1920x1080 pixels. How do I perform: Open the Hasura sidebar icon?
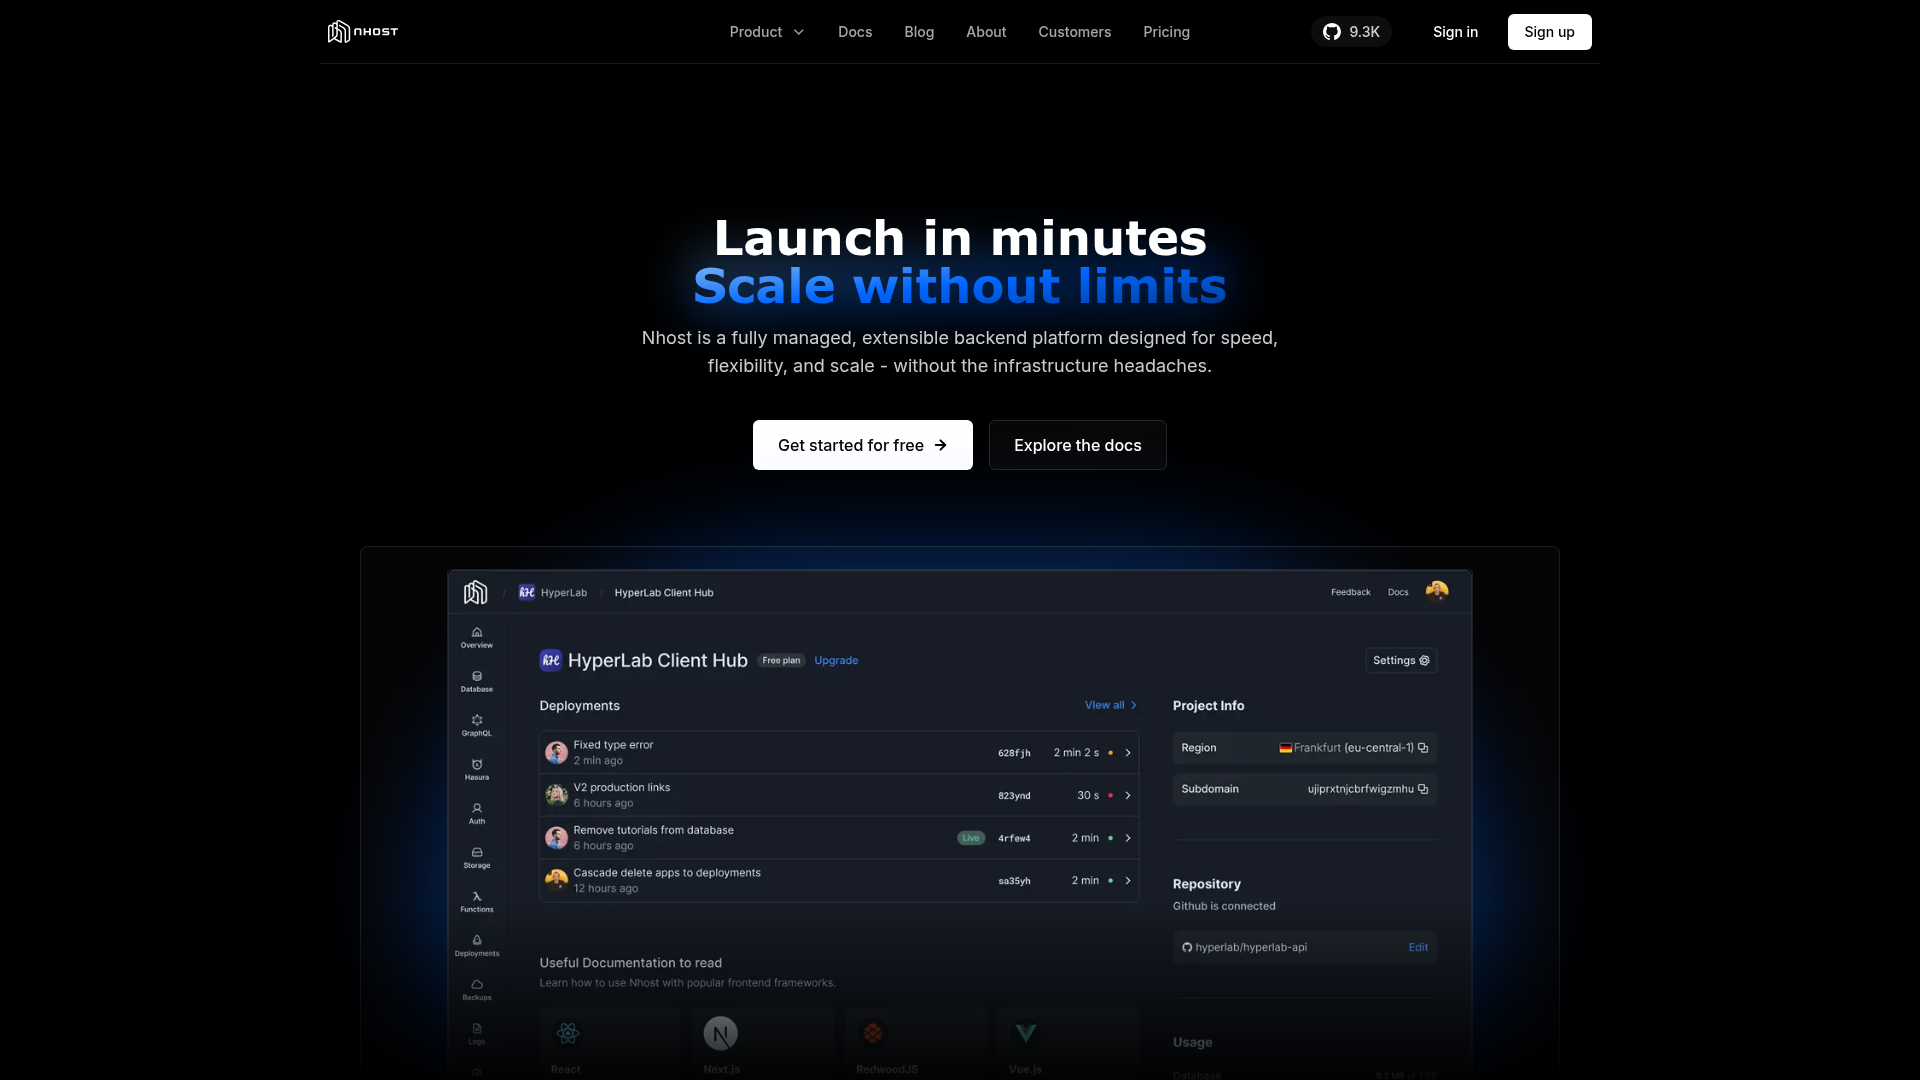477,769
